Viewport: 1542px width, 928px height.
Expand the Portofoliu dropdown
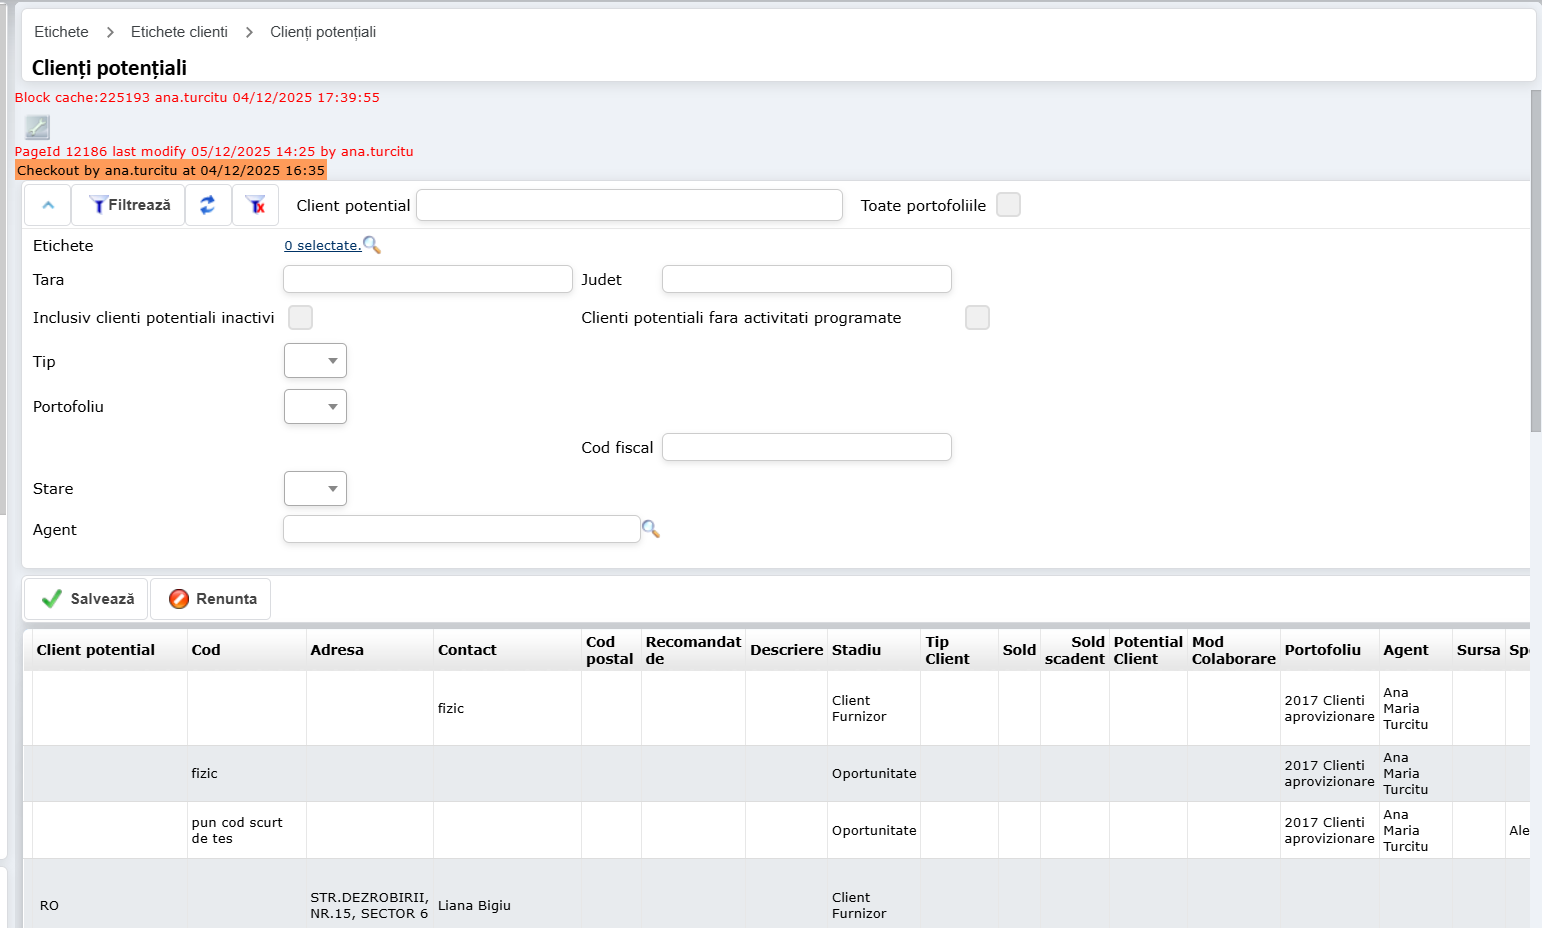tap(315, 407)
